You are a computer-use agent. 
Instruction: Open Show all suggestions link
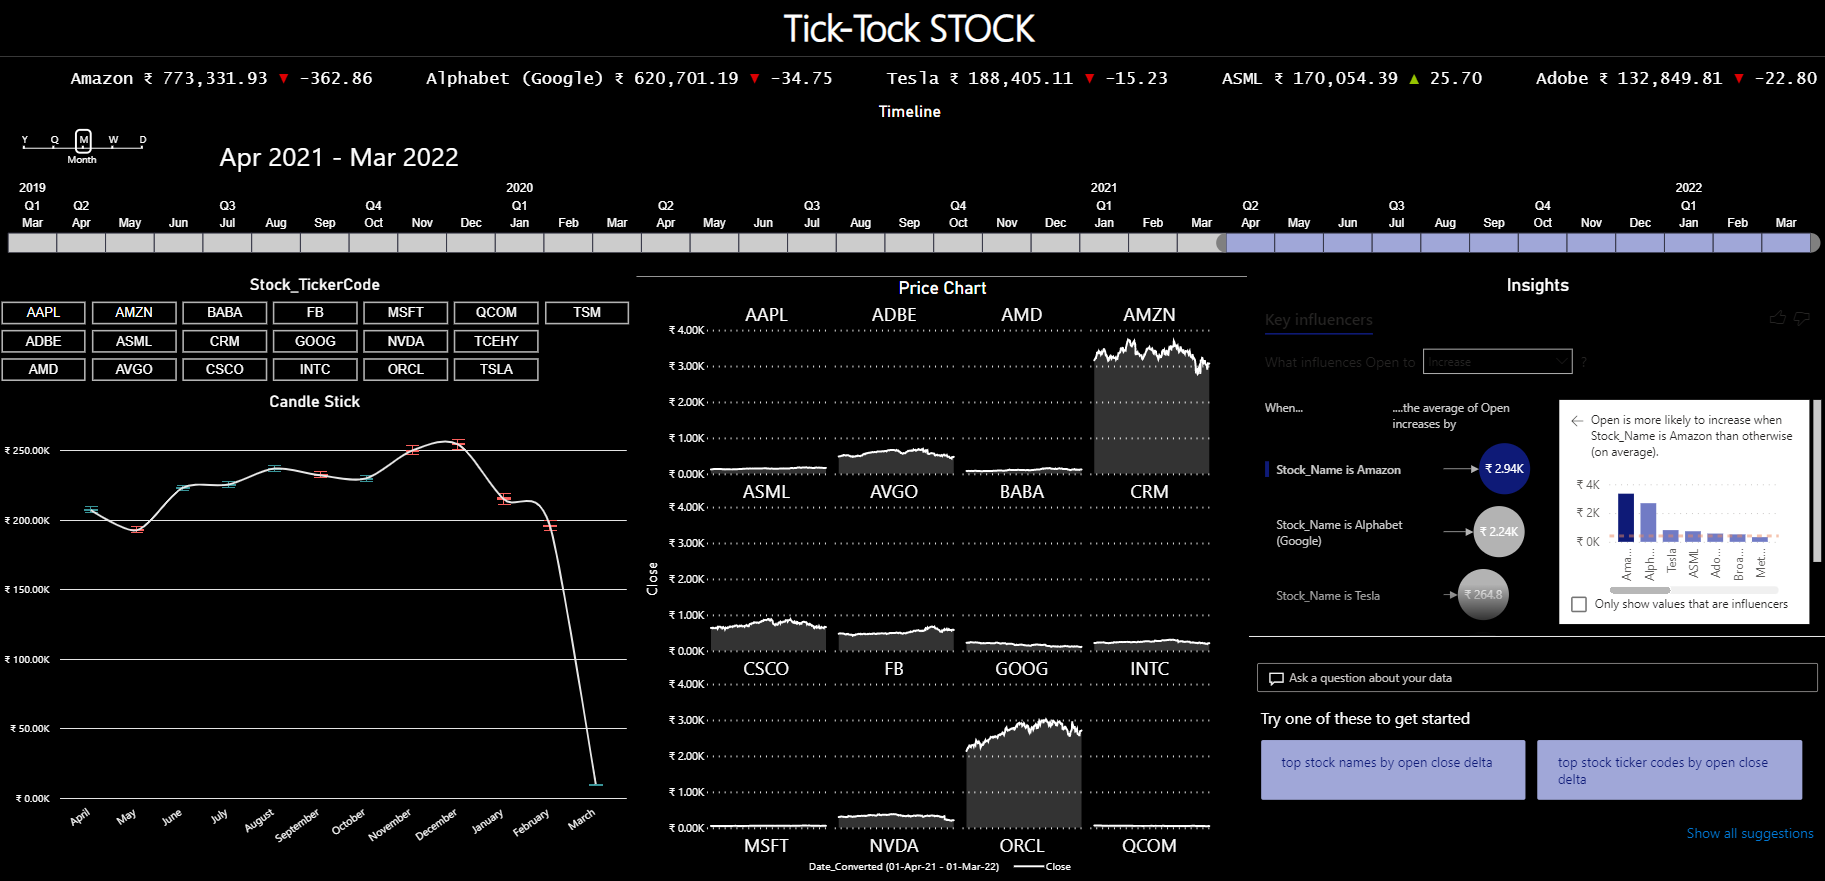click(1749, 833)
